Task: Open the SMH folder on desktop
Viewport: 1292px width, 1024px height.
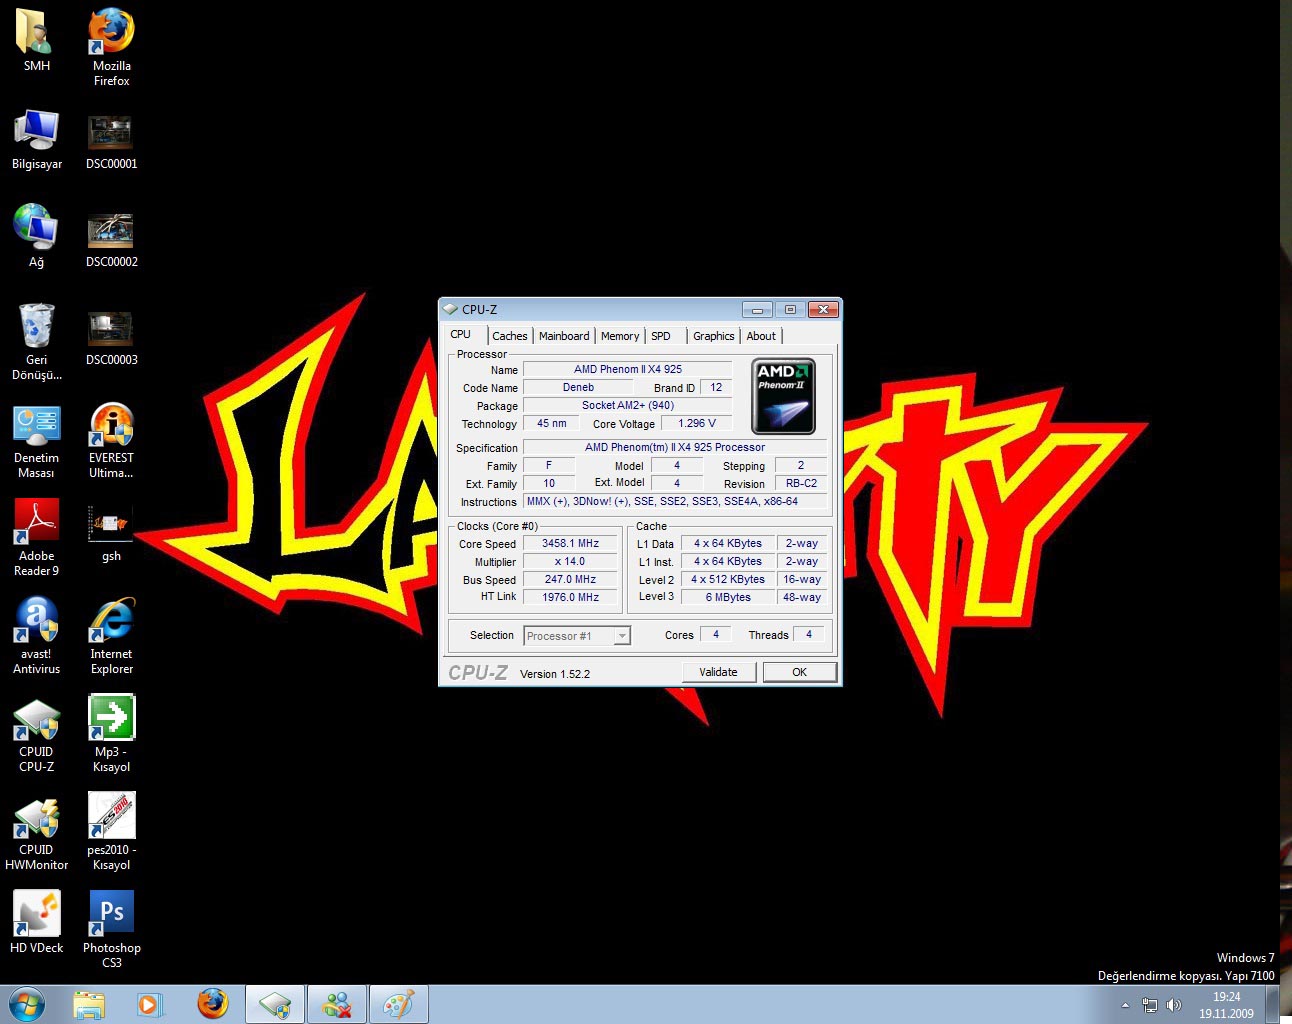Action: click(x=36, y=40)
